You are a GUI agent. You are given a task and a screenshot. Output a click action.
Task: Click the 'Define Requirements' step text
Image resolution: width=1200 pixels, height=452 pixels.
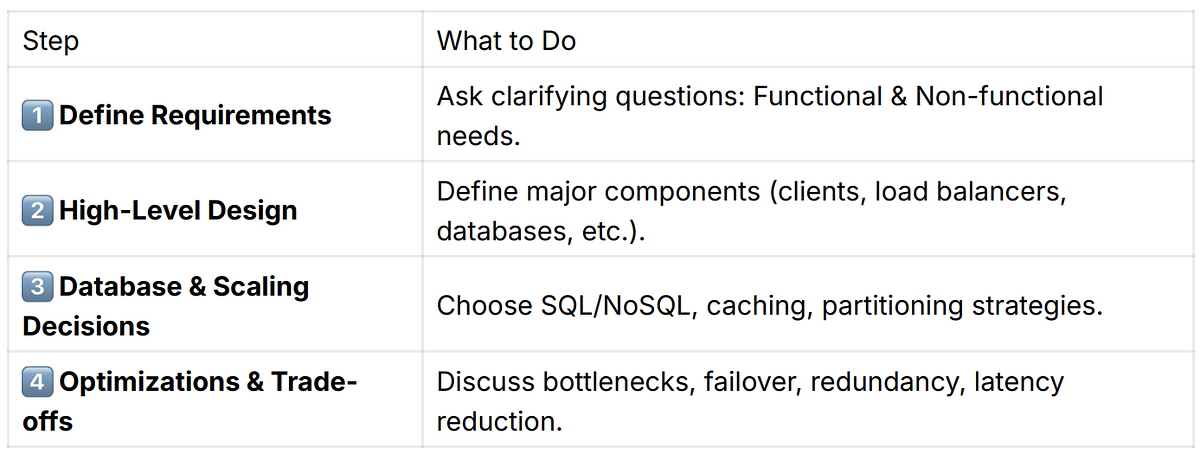(195, 115)
